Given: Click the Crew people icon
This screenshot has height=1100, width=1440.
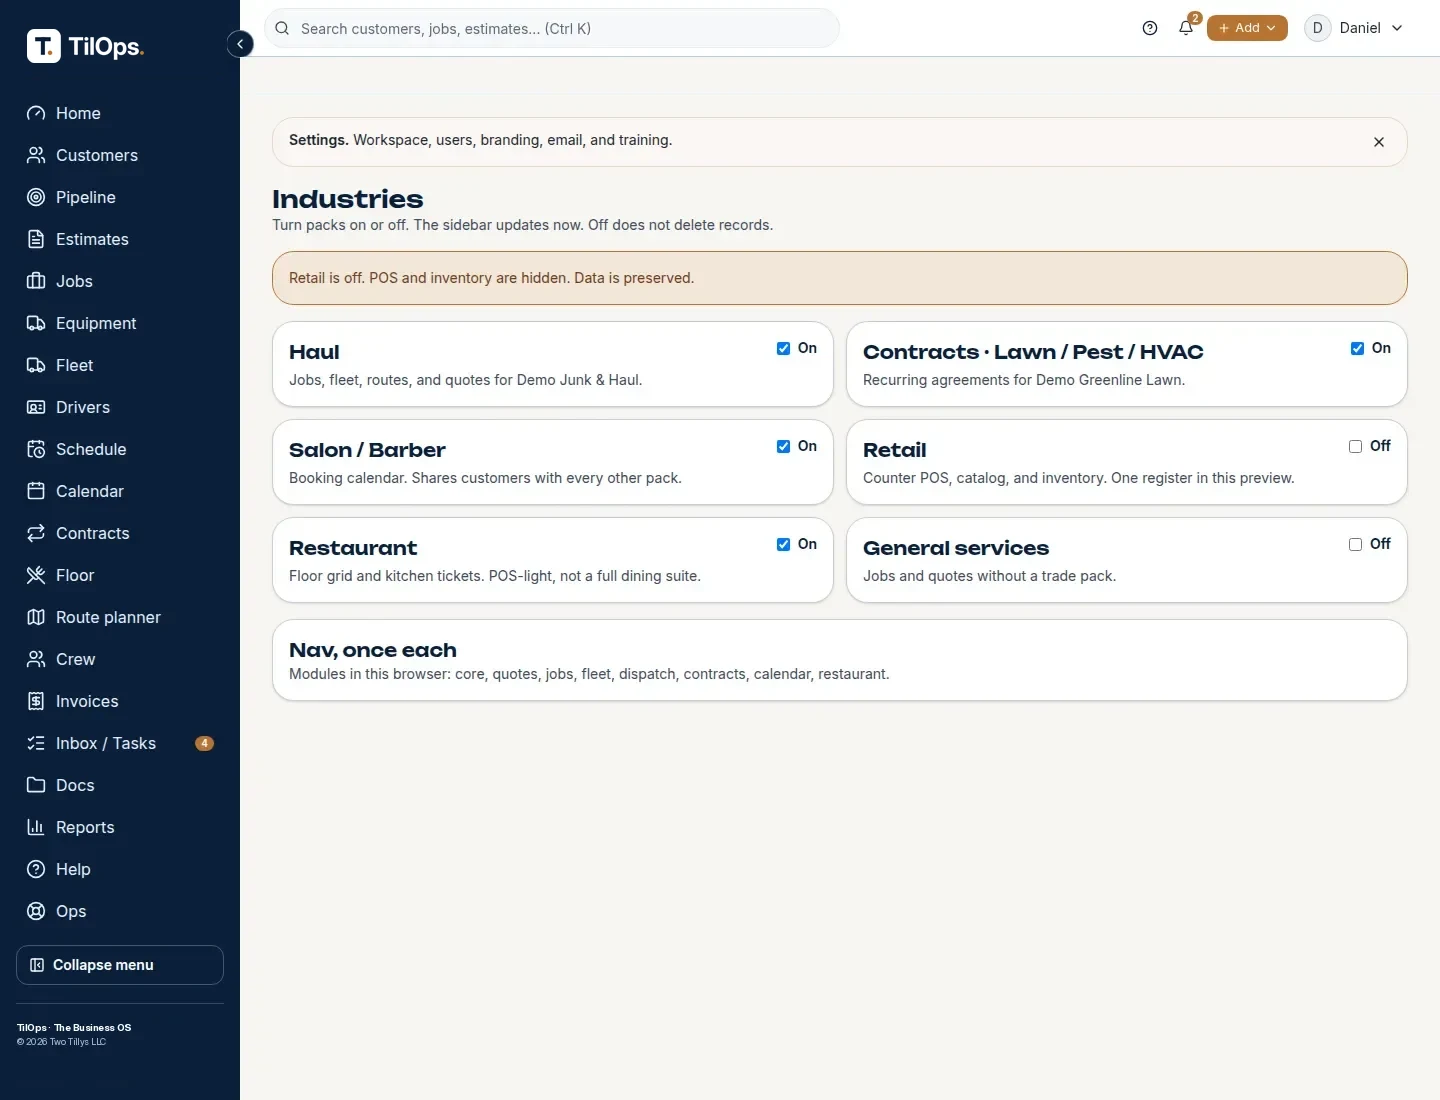Looking at the screenshot, I should (x=36, y=659).
